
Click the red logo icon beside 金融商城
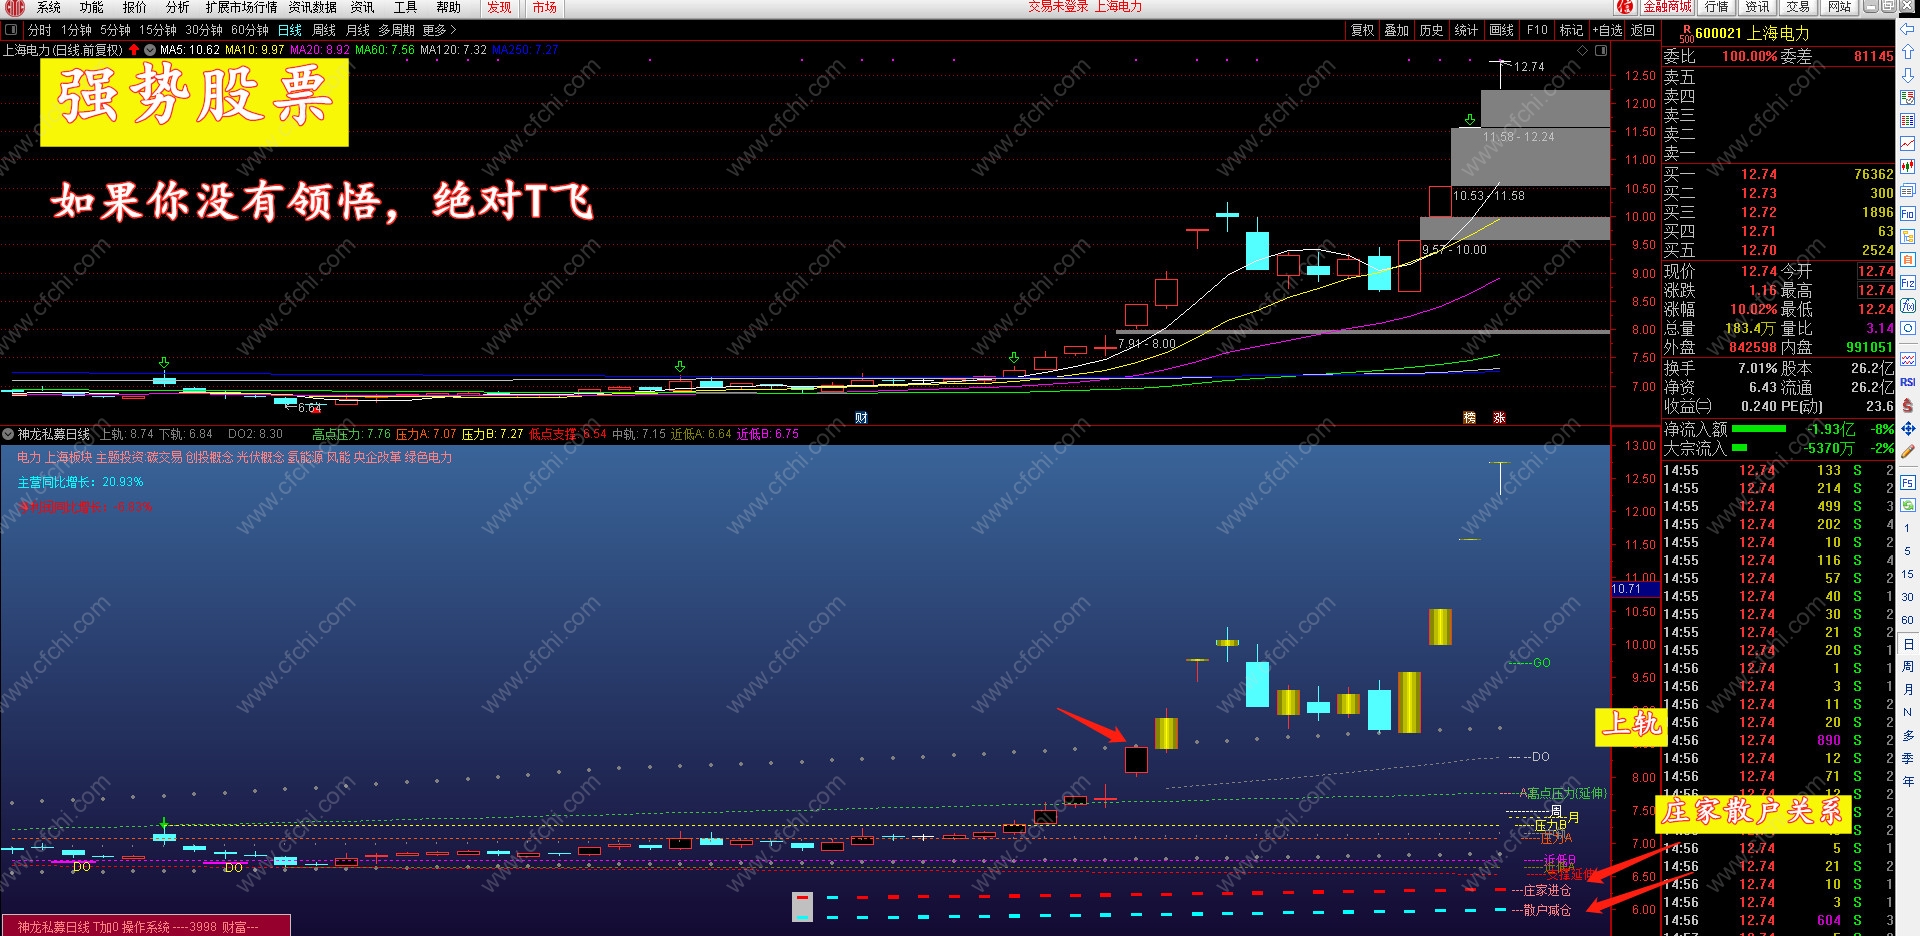[1625, 7]
